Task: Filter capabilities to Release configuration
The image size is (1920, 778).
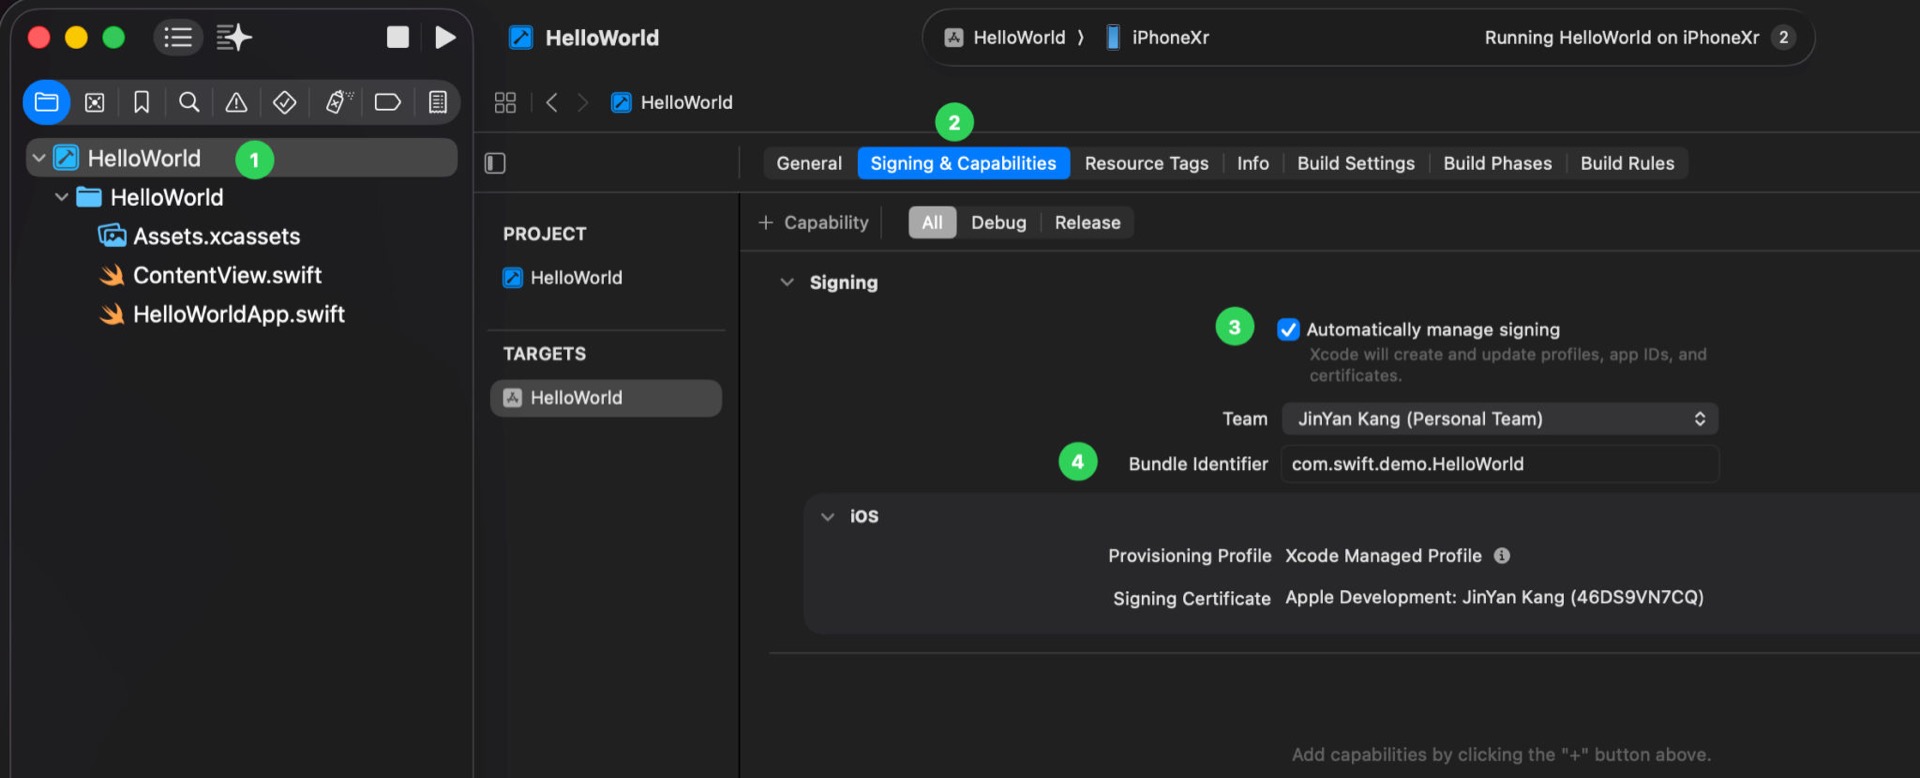Action: [1087, 222]
